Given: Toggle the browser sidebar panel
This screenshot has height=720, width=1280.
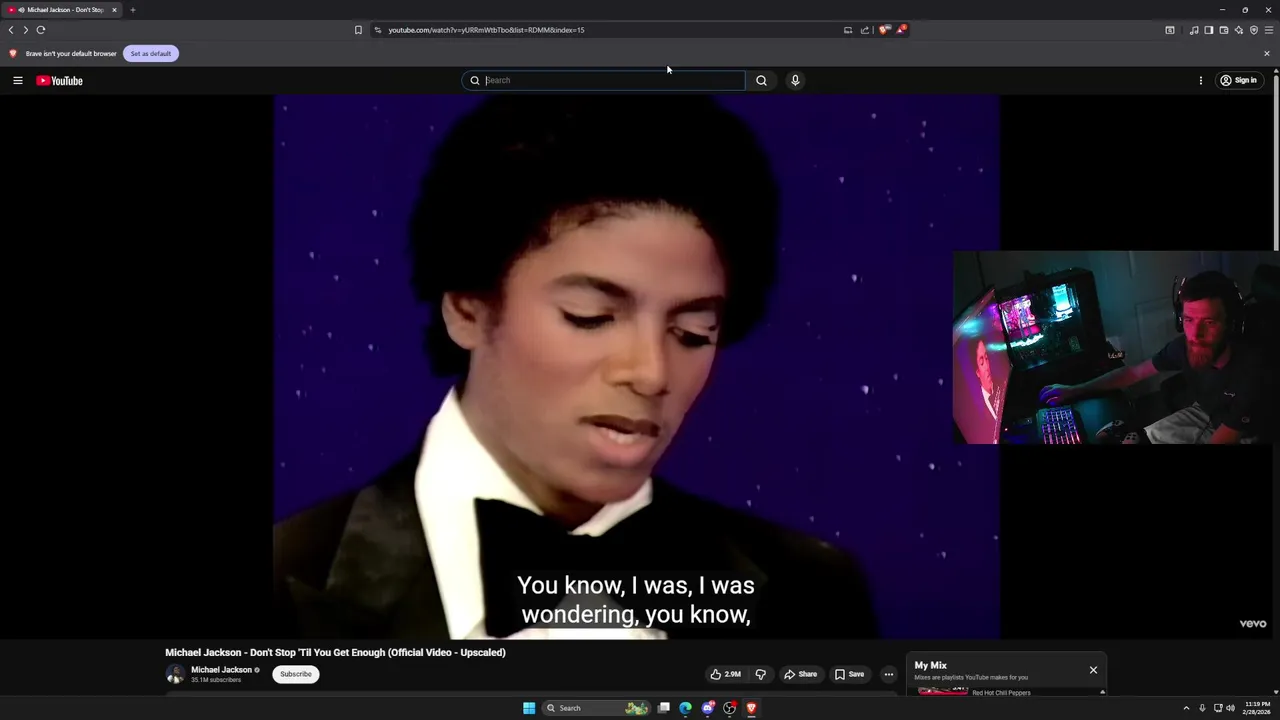Looking at the screenshot, I should 1209,30.
